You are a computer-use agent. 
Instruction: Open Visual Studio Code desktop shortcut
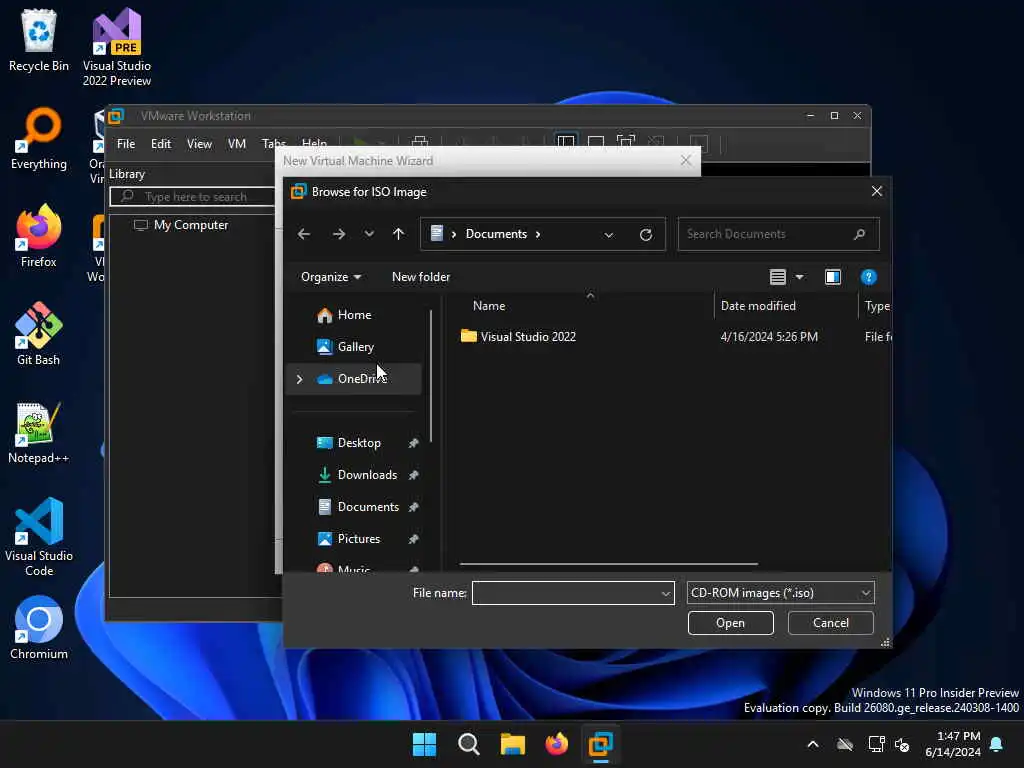click(39, 537)
